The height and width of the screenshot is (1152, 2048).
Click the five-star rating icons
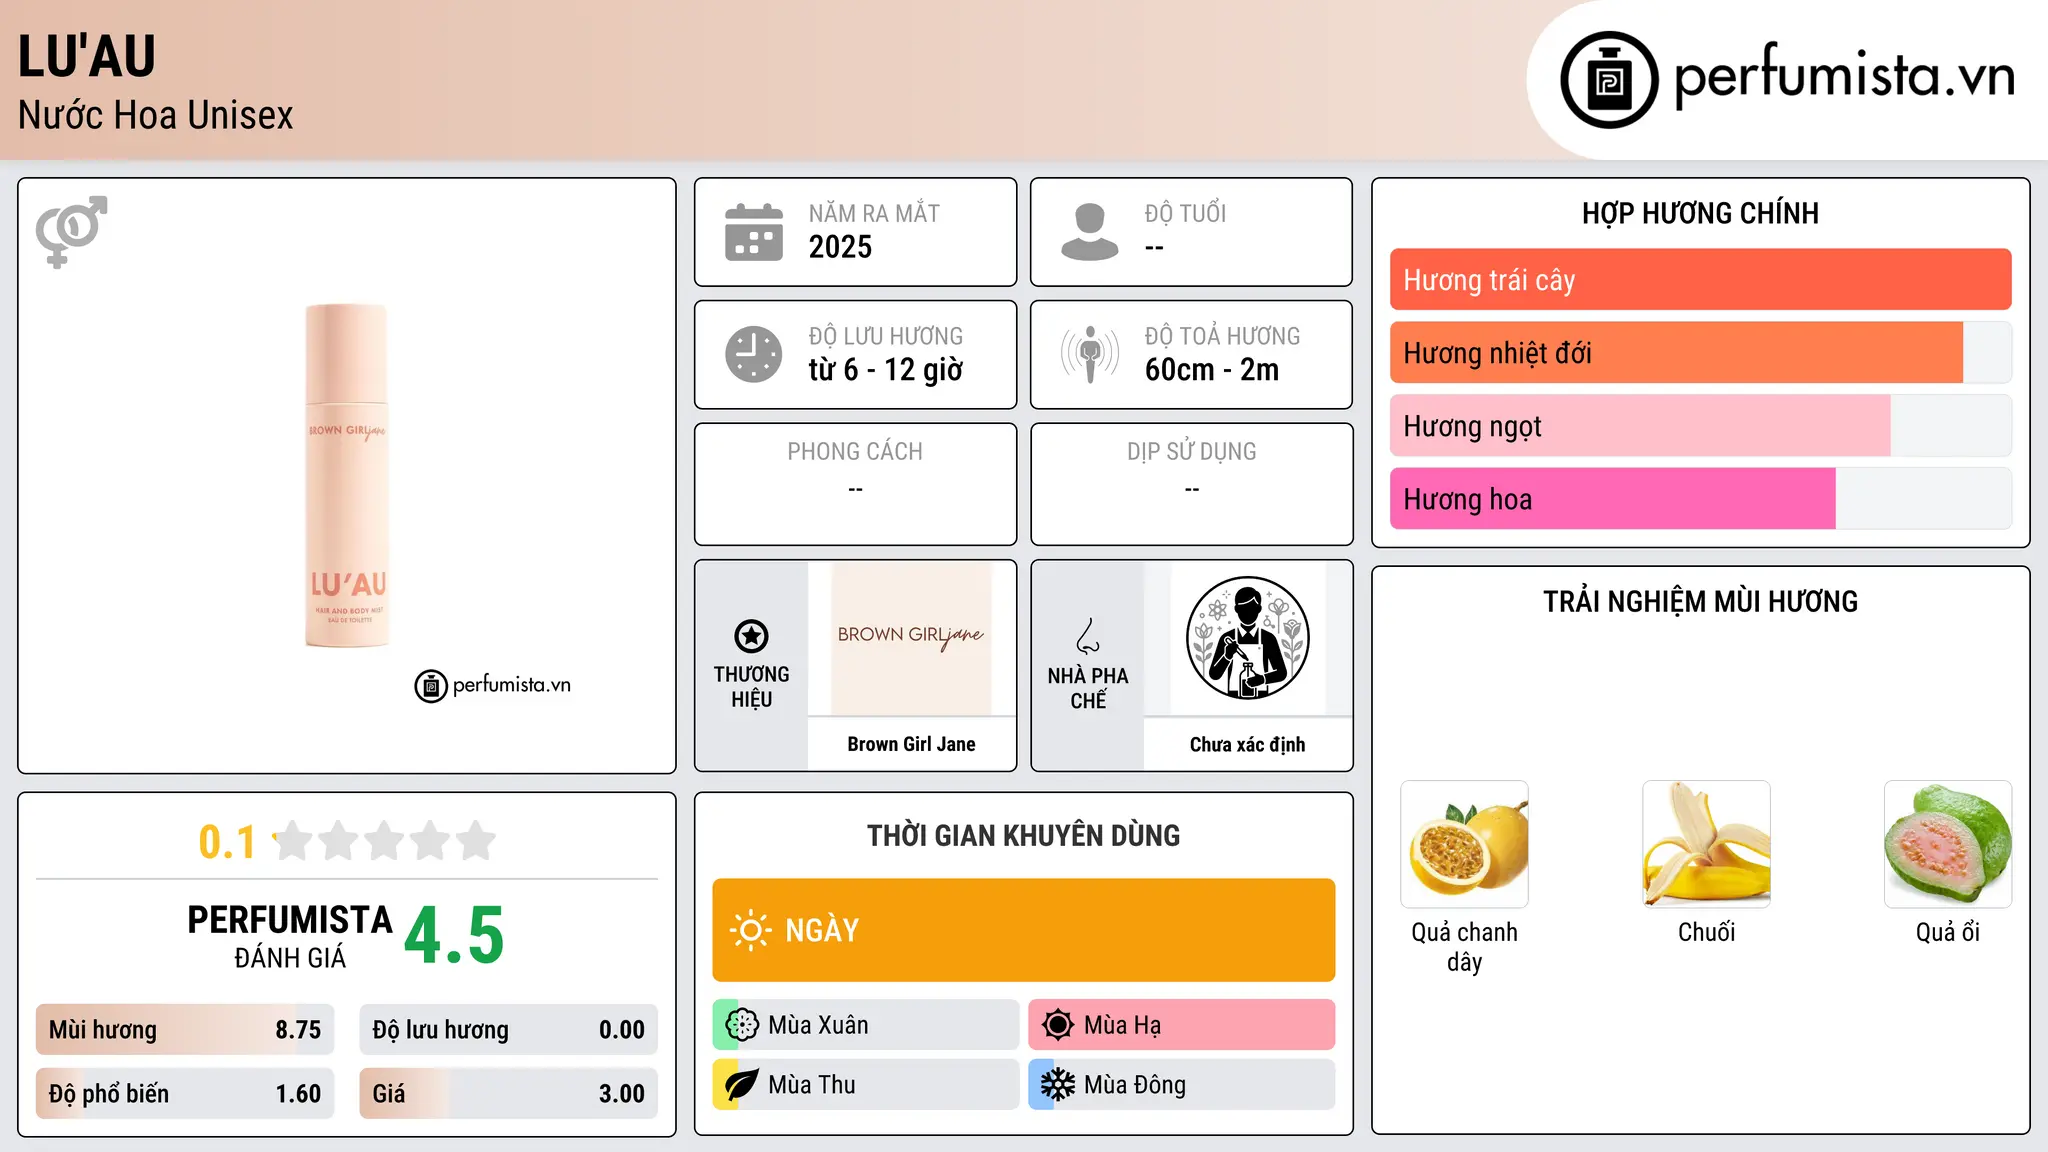click(x=384, y=841)
